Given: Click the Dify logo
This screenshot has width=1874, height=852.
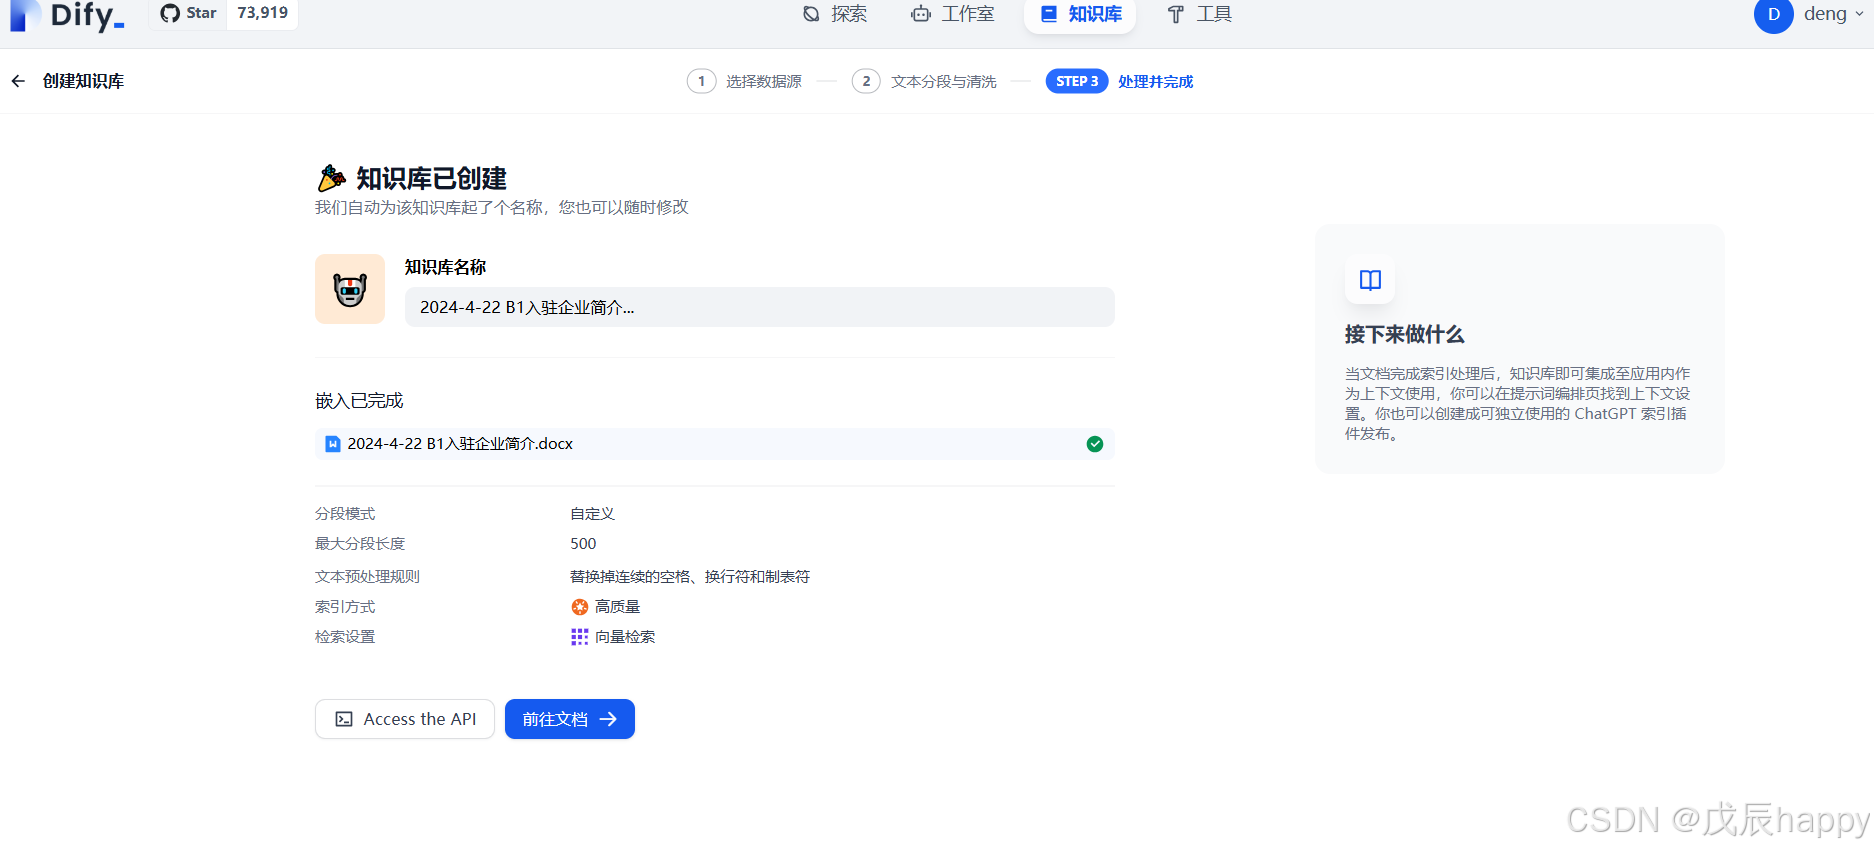Looking at the screenshot, I should coord(67,15).
